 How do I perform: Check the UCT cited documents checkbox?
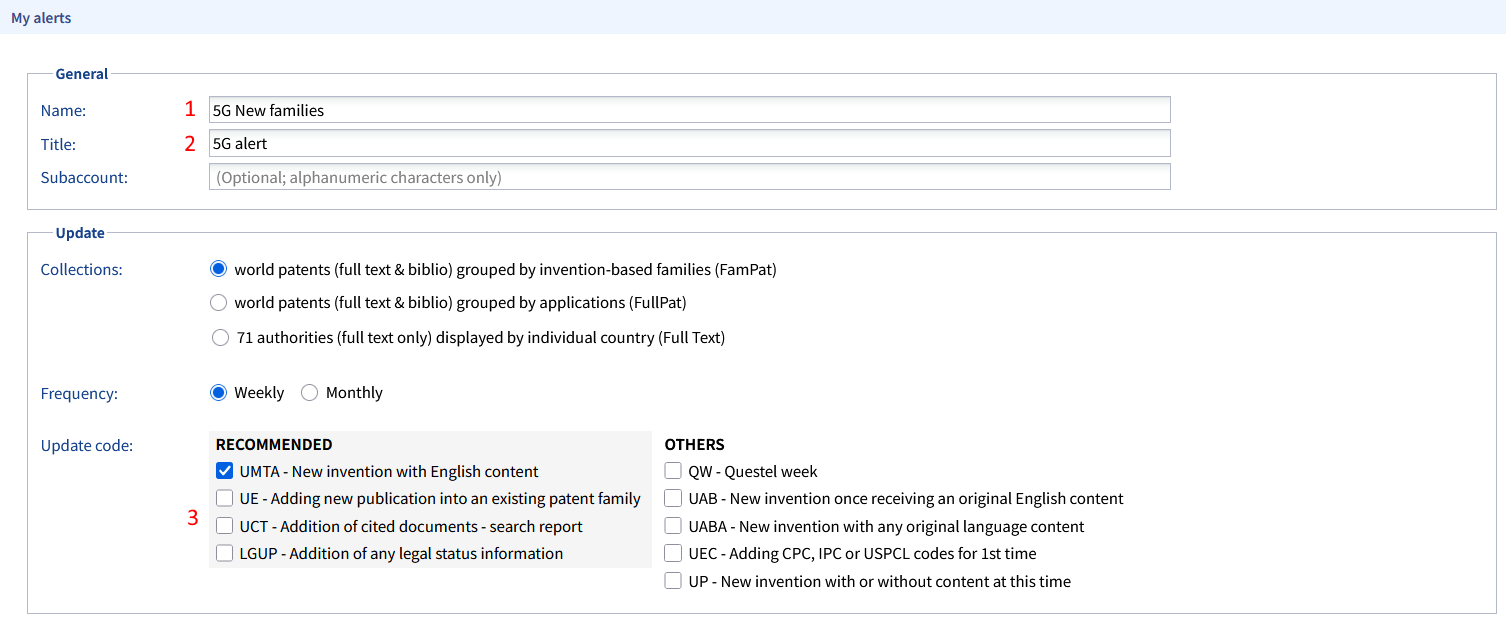coord(225,526)
